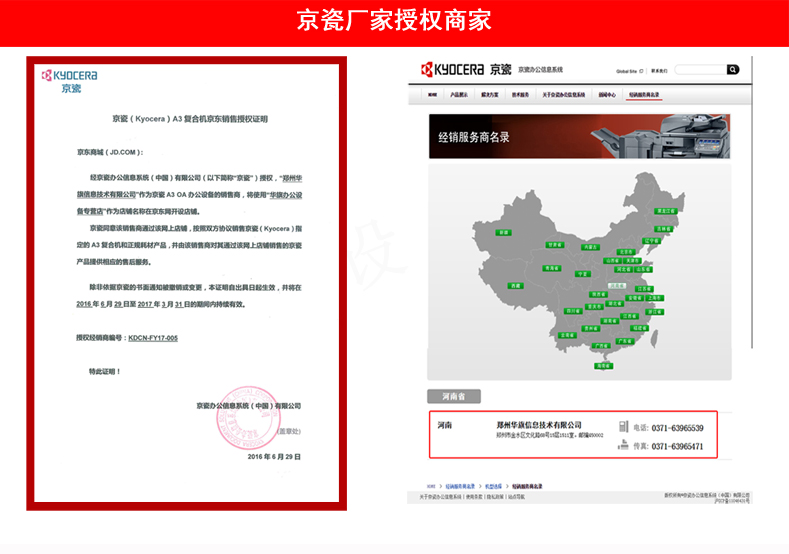Click the 经销服务商名录 copier banner
The width and height of the screenshot is (789, 554).
(x=579, y=136)
